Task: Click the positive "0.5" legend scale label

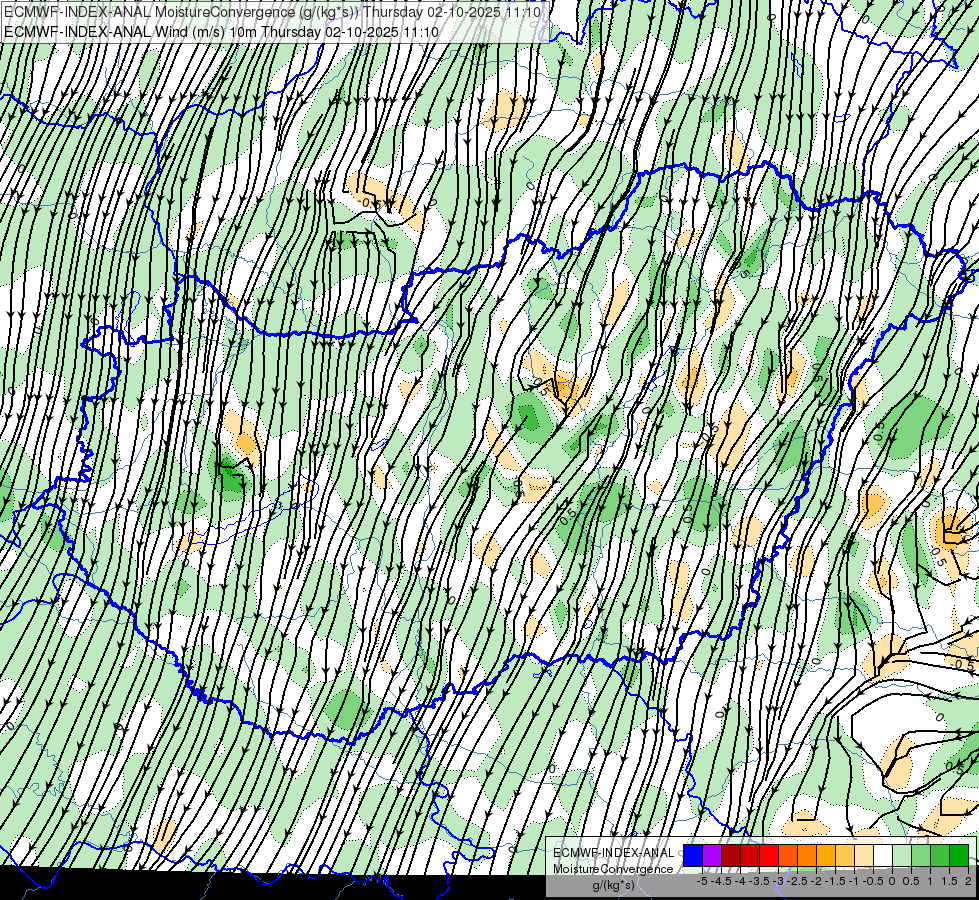Action: click(911, 881)
